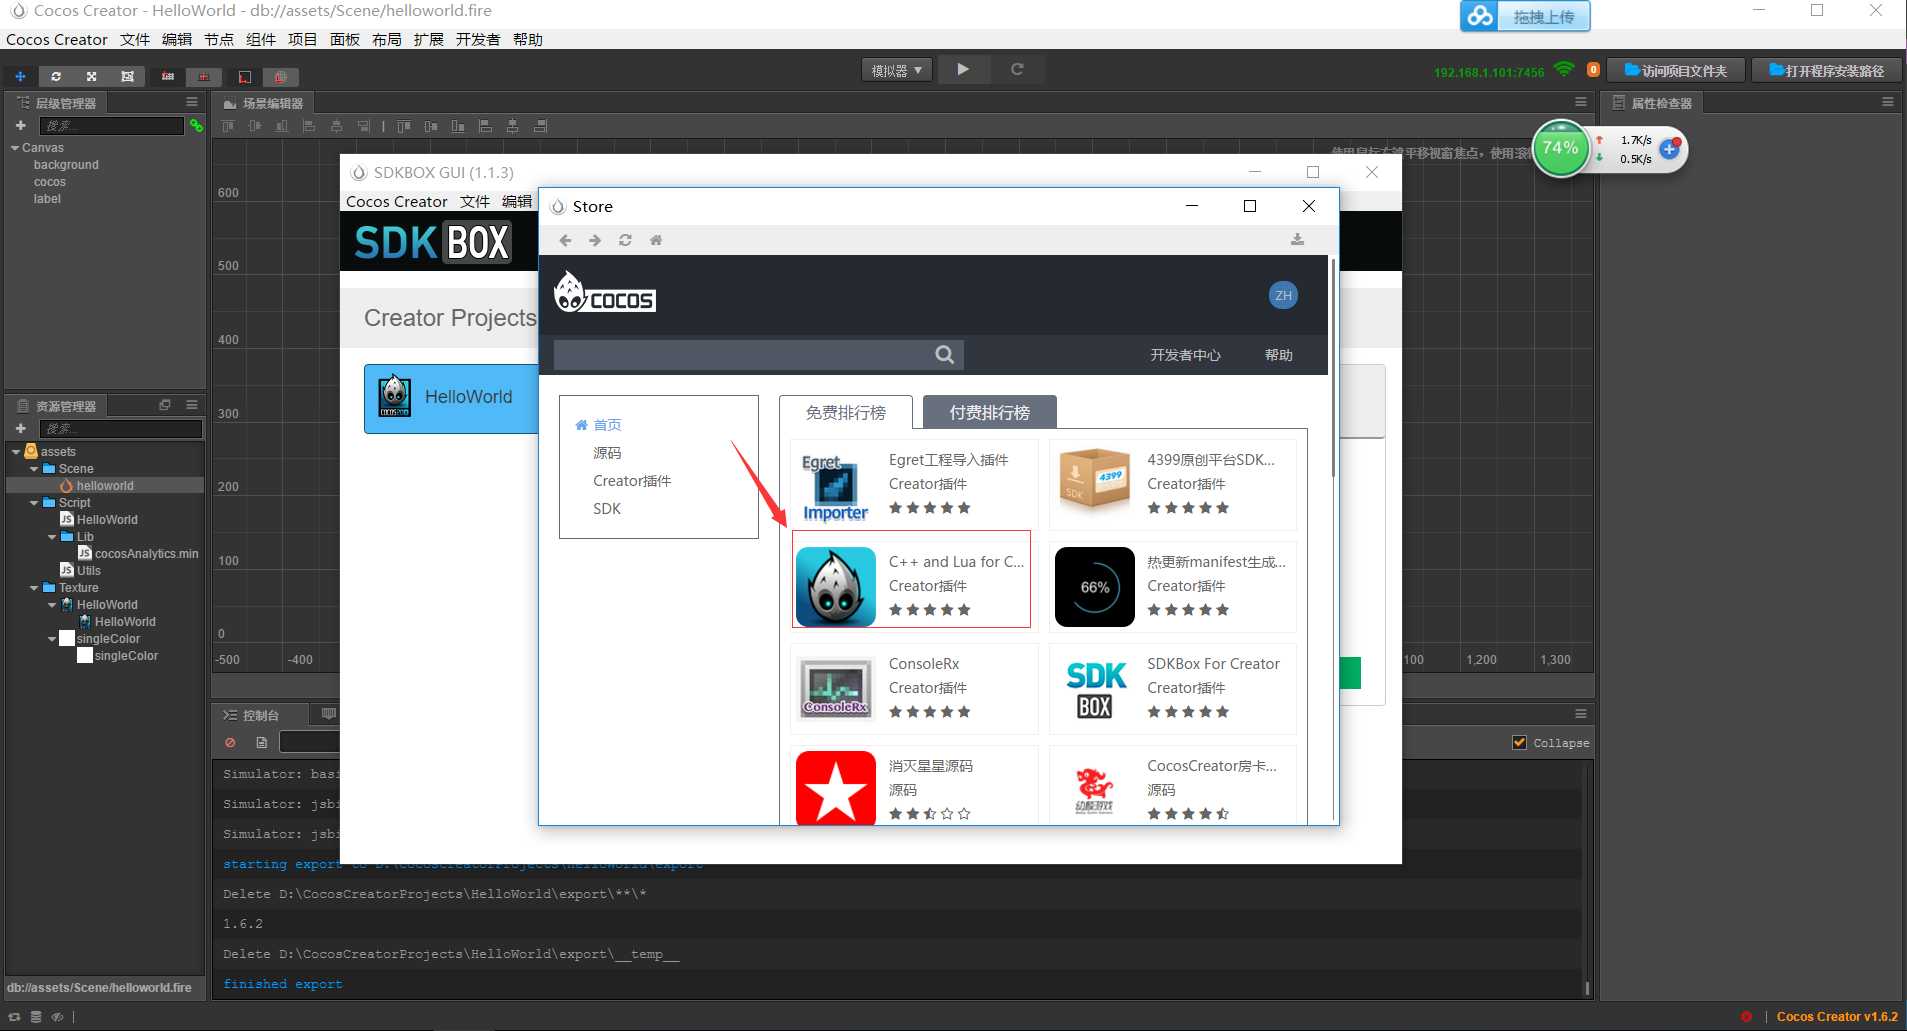Collapse the HelloWorld texture item

51,605
